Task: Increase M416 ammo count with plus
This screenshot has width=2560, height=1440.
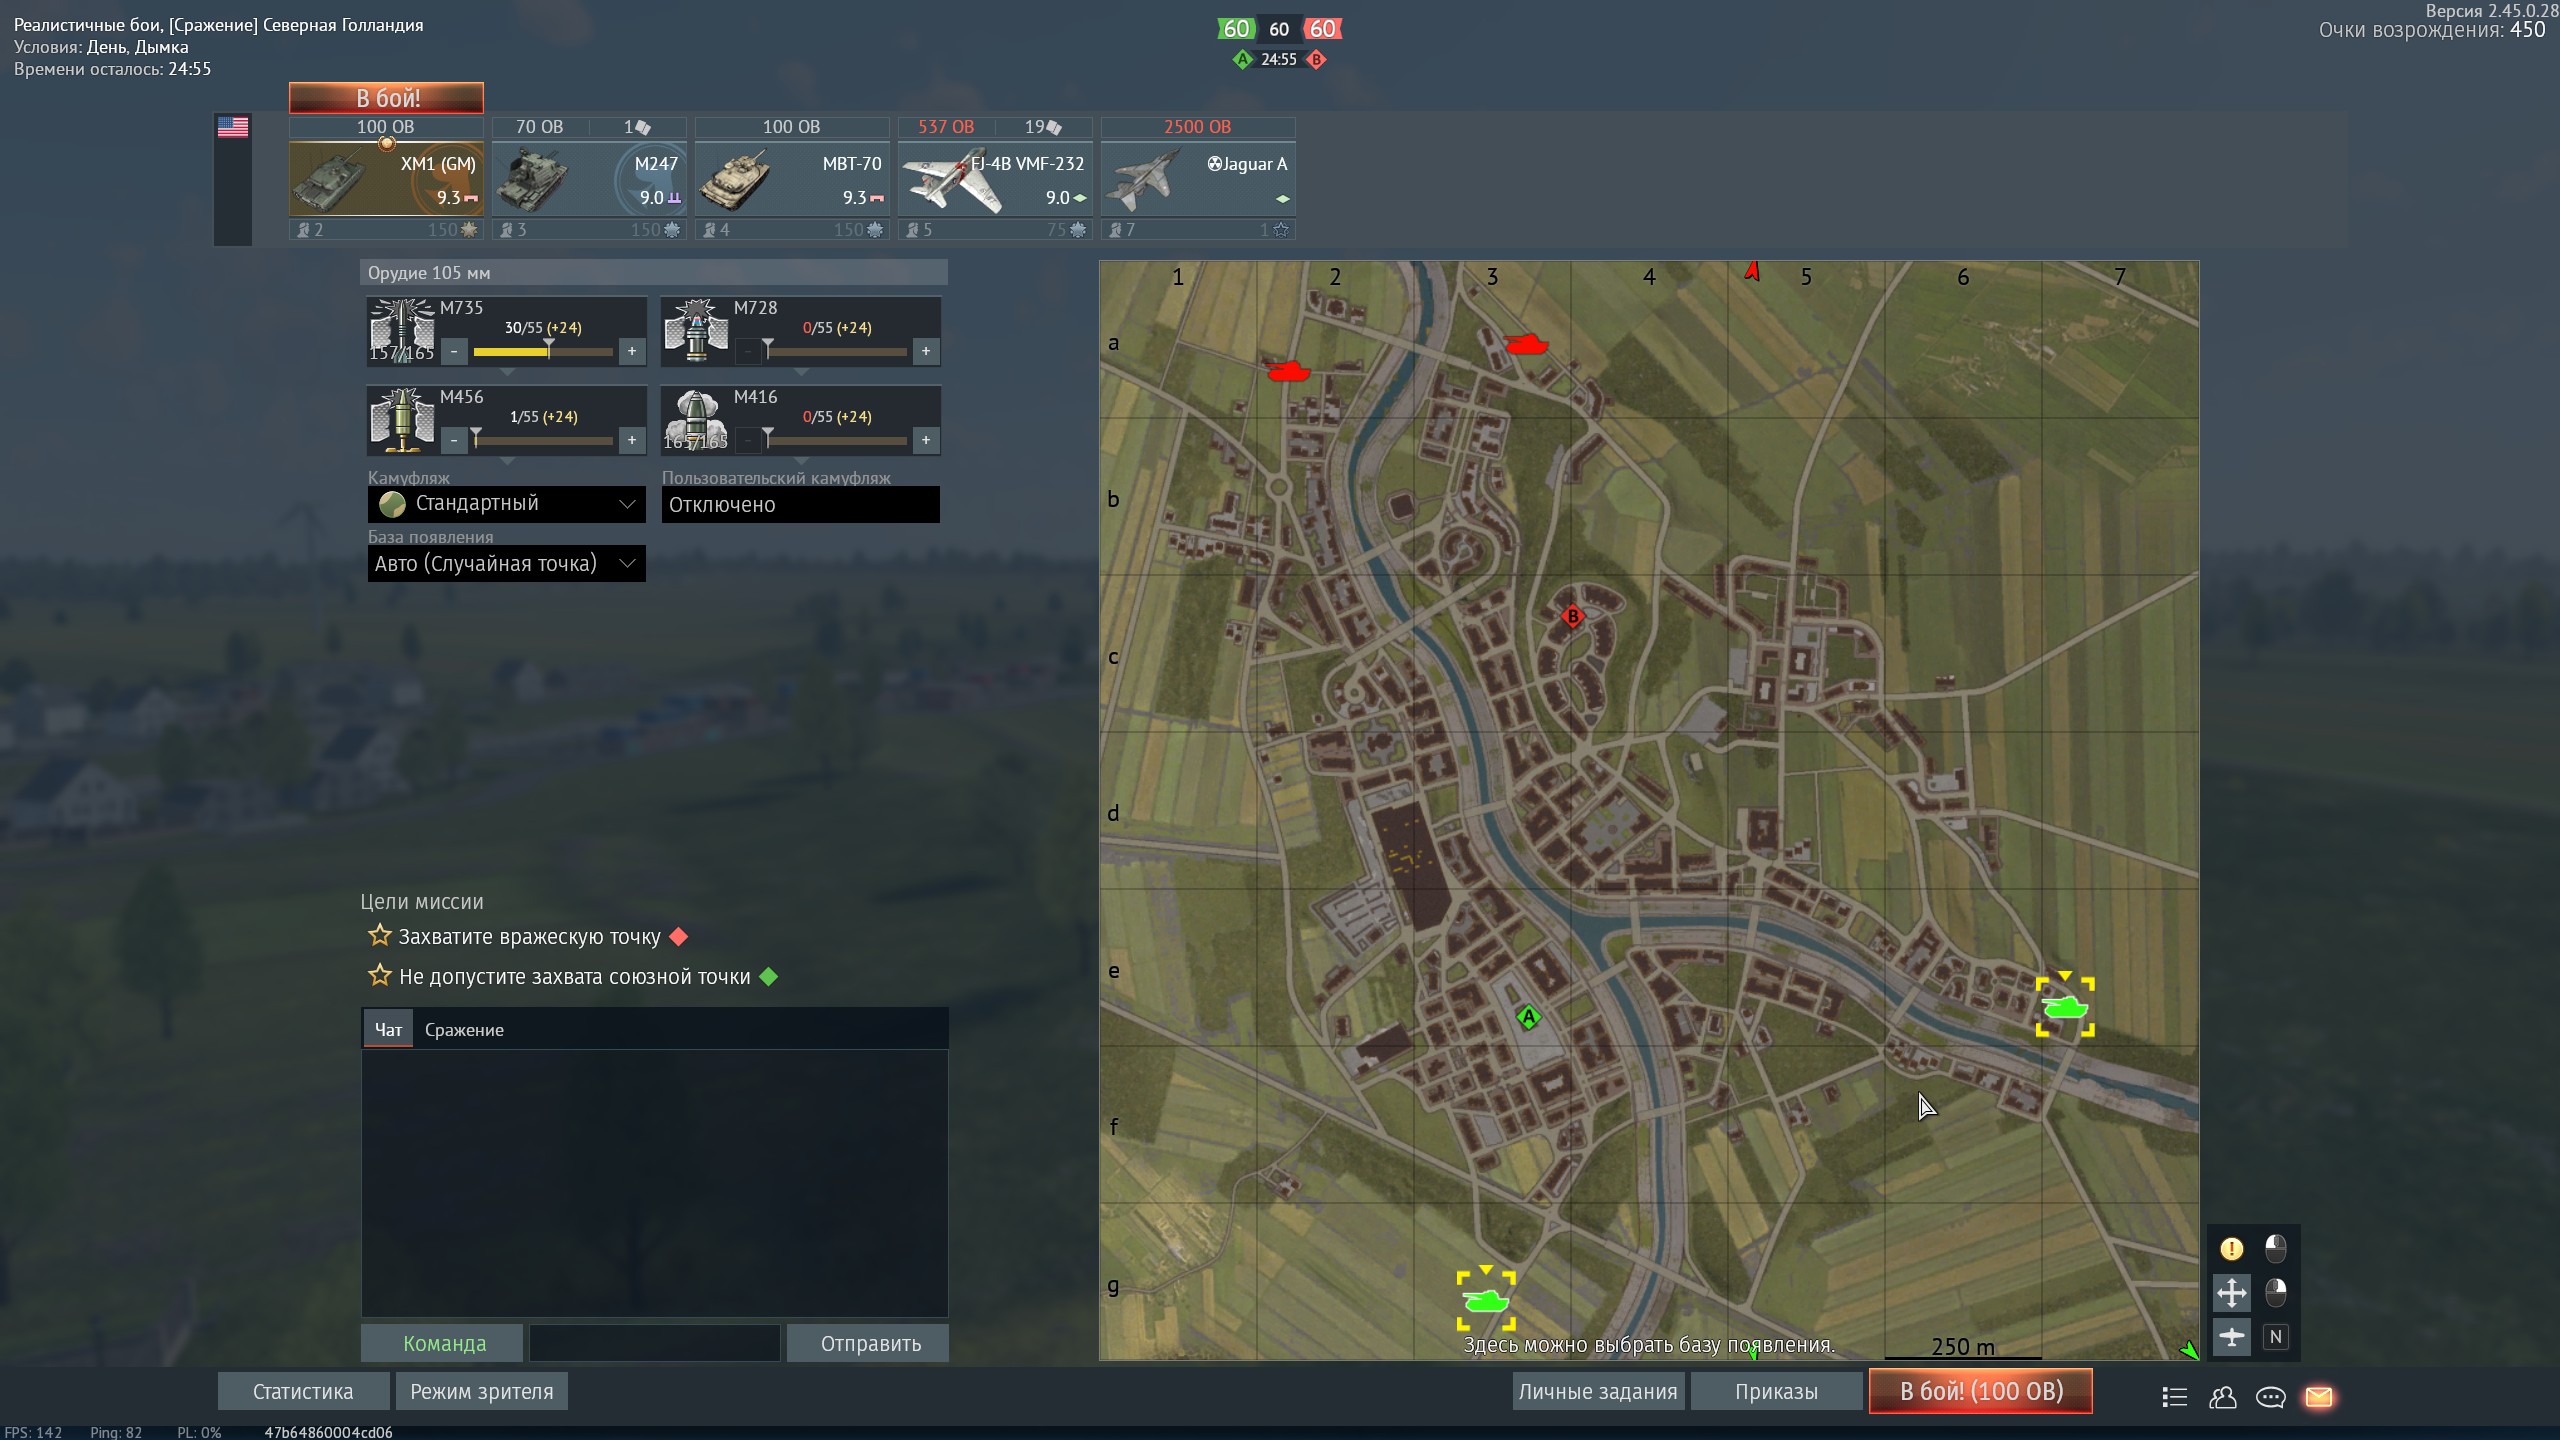Action: pyautogui.click(x=926, y=441)
